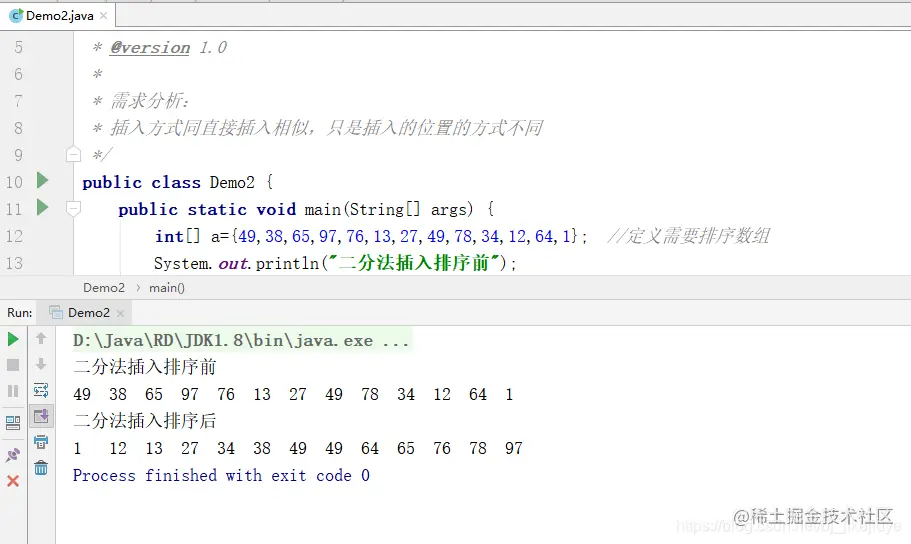Pin the Demo2 run tab
The width and height of the screenshot is (911, 544).
point(13,454)
